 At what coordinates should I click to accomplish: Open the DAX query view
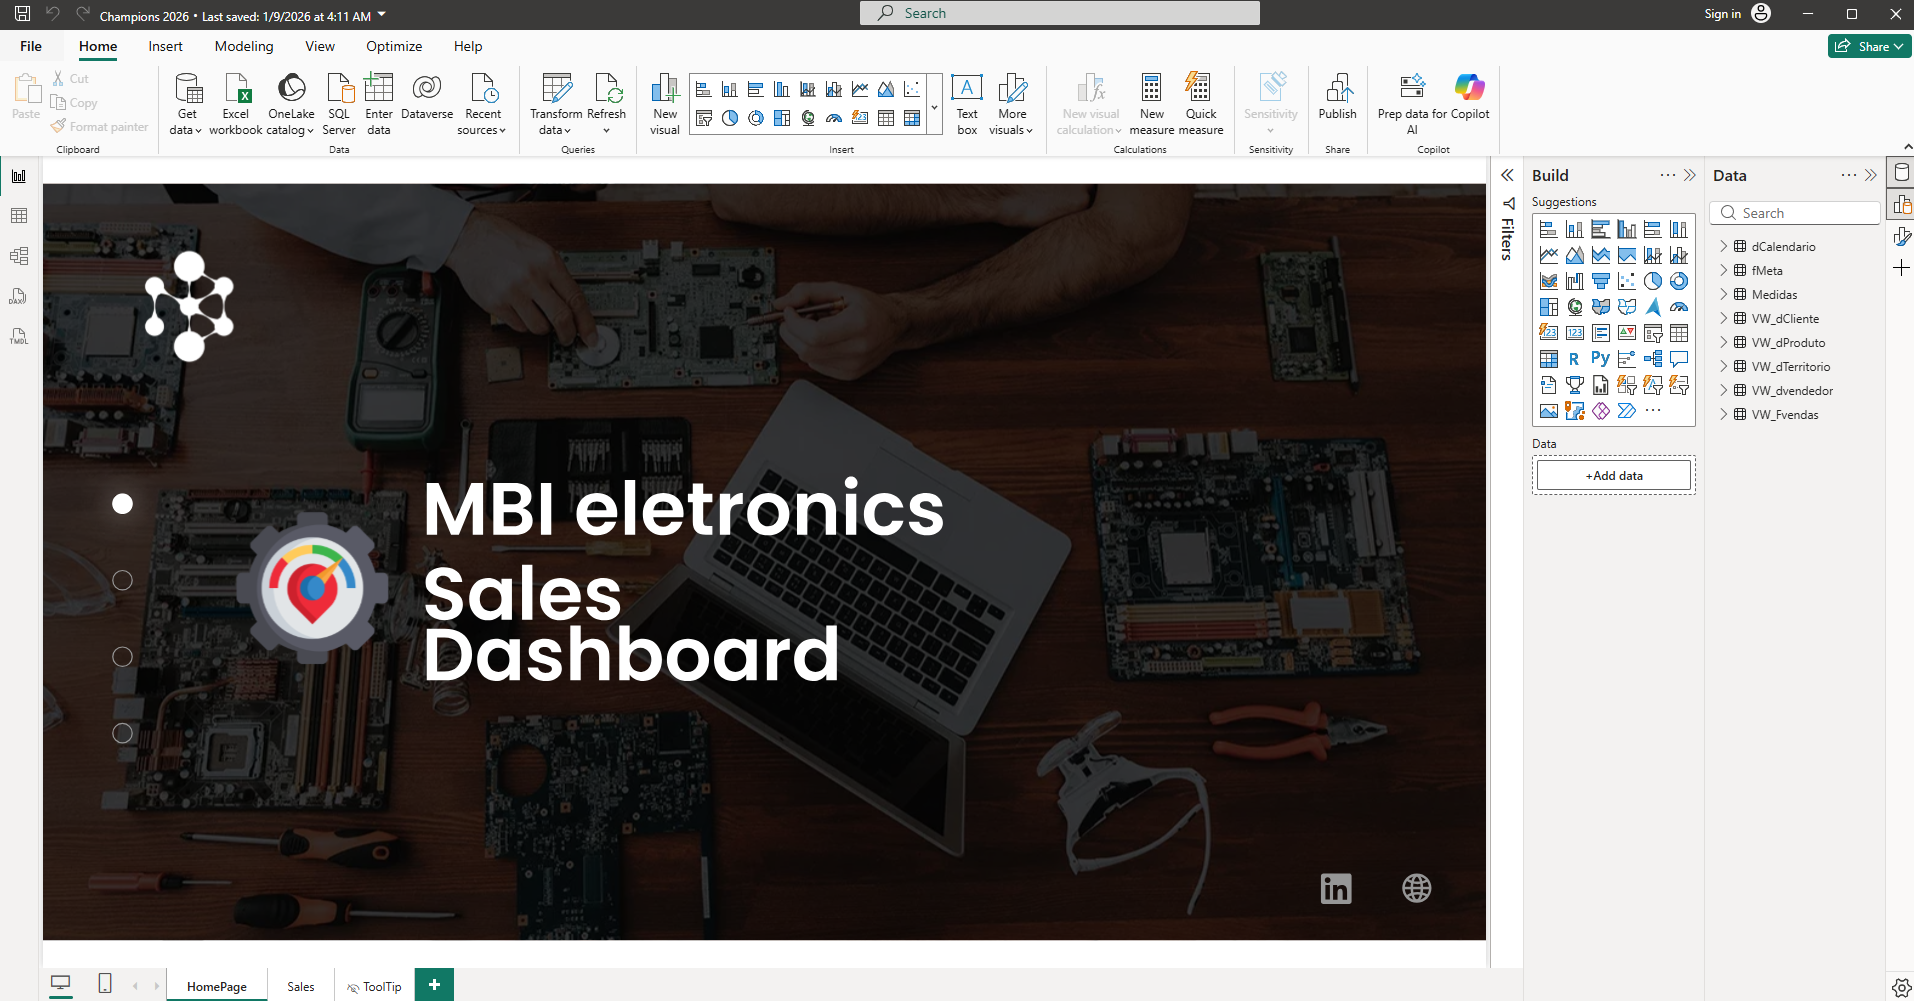click(18, 296)
